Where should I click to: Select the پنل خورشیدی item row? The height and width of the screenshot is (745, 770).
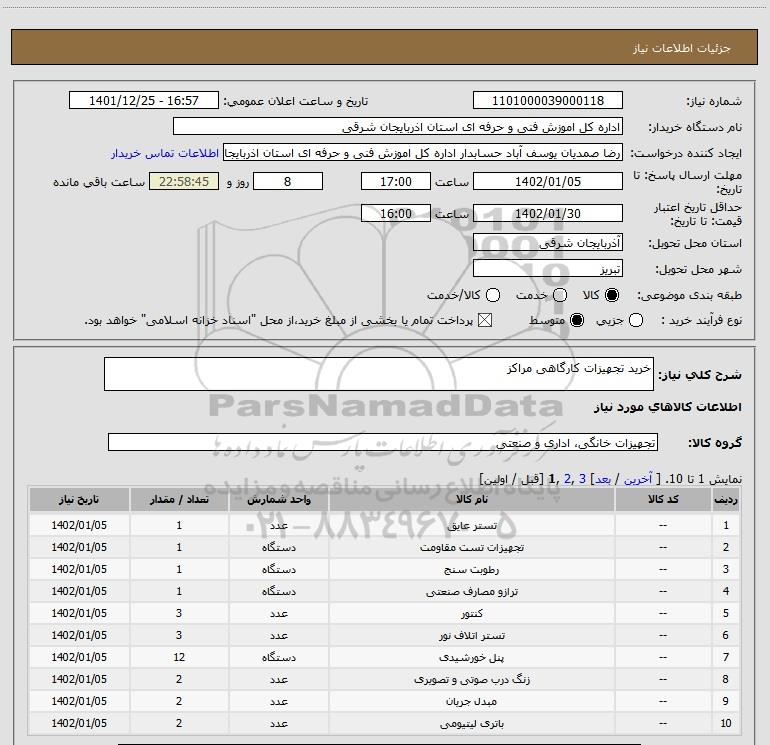pos(384,657)
